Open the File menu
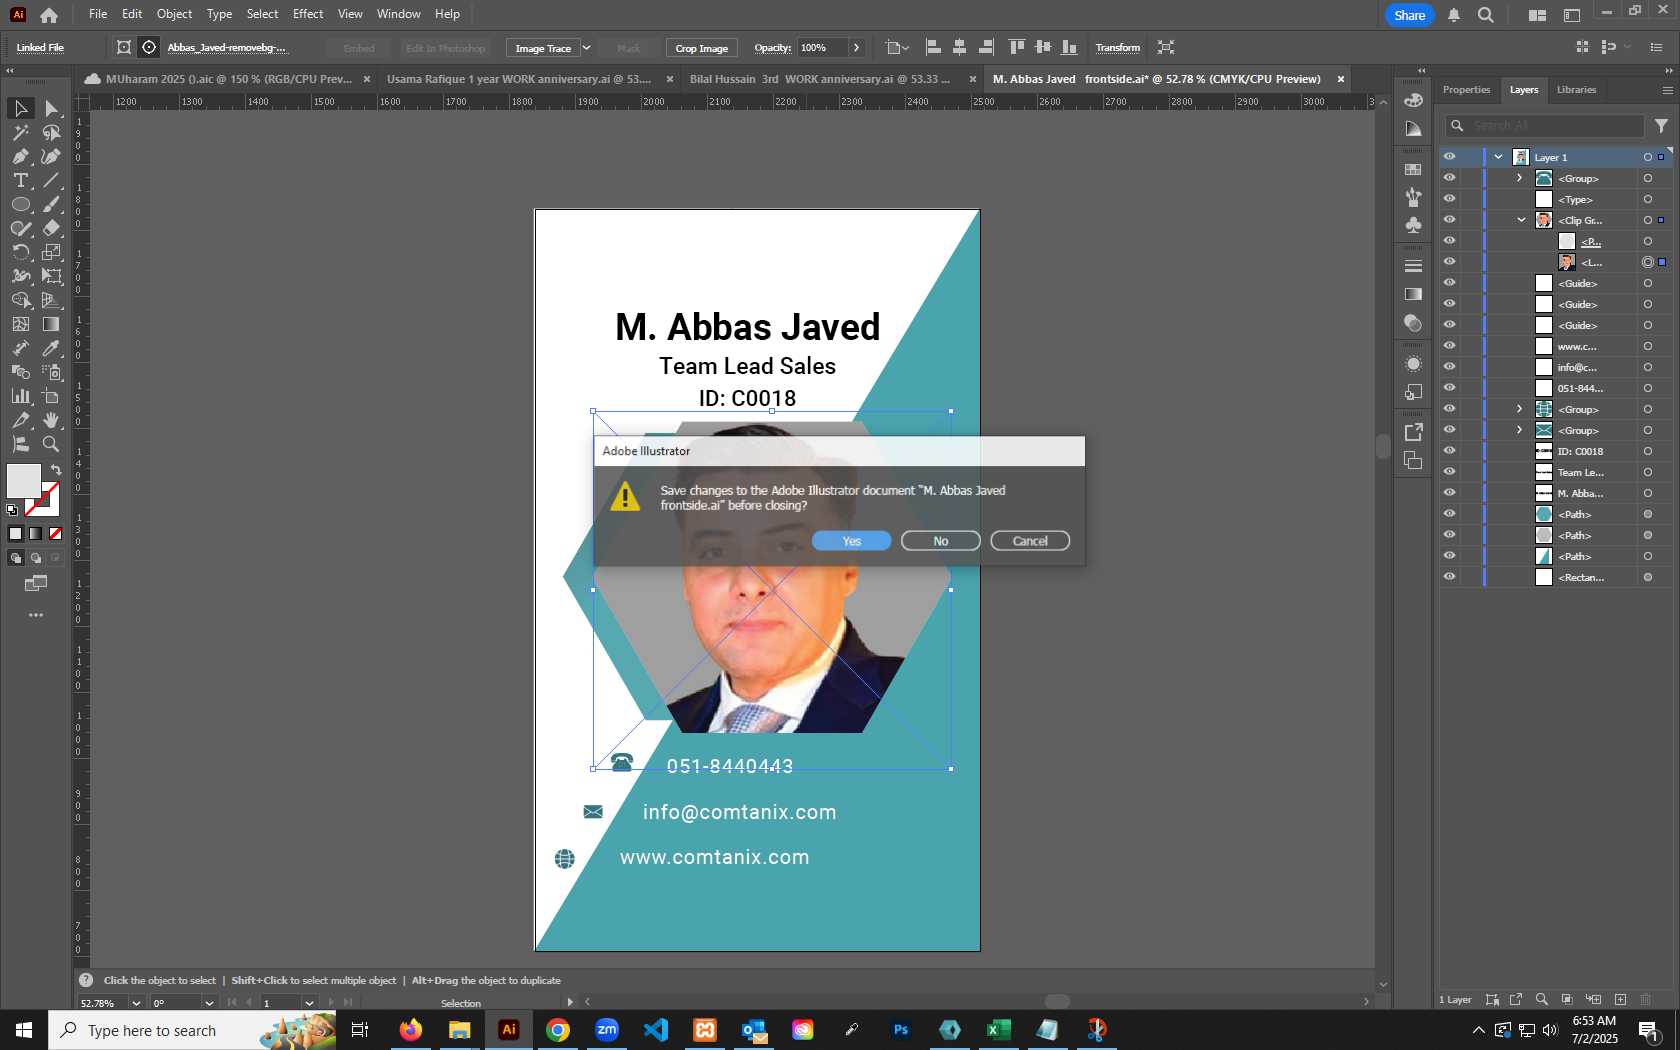The width and height of the screenshot is (1680, 1050). click(98, 14)
